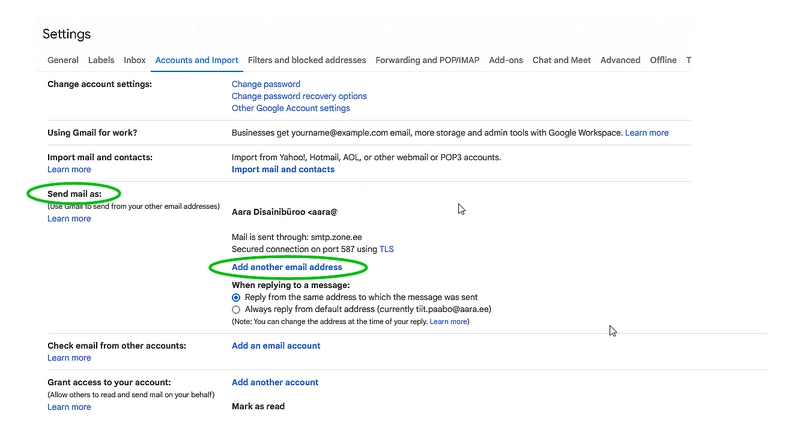800x447 pixels.
Task: Switch to the Advanced tab
Action: pos(620,60)
